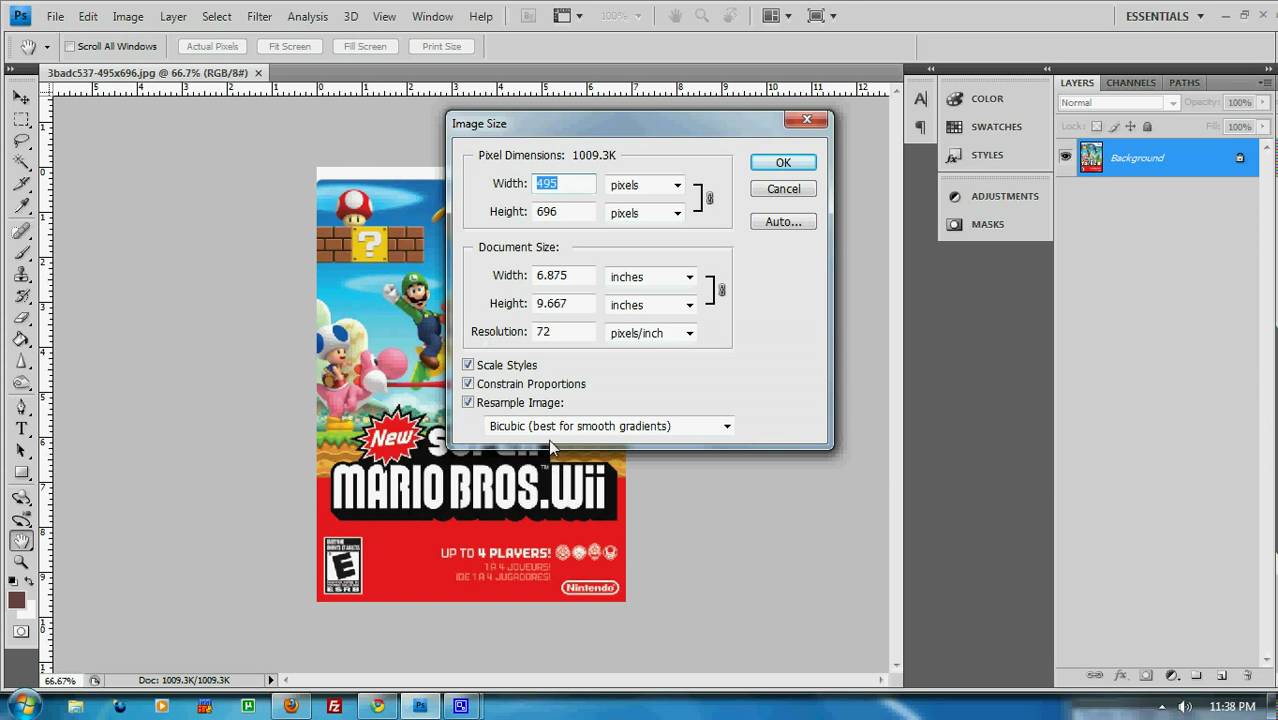Image resolution: width=1278 pixels, height=720 pixels.
Task: Open the Image menu
Action: tap(128, 16)
